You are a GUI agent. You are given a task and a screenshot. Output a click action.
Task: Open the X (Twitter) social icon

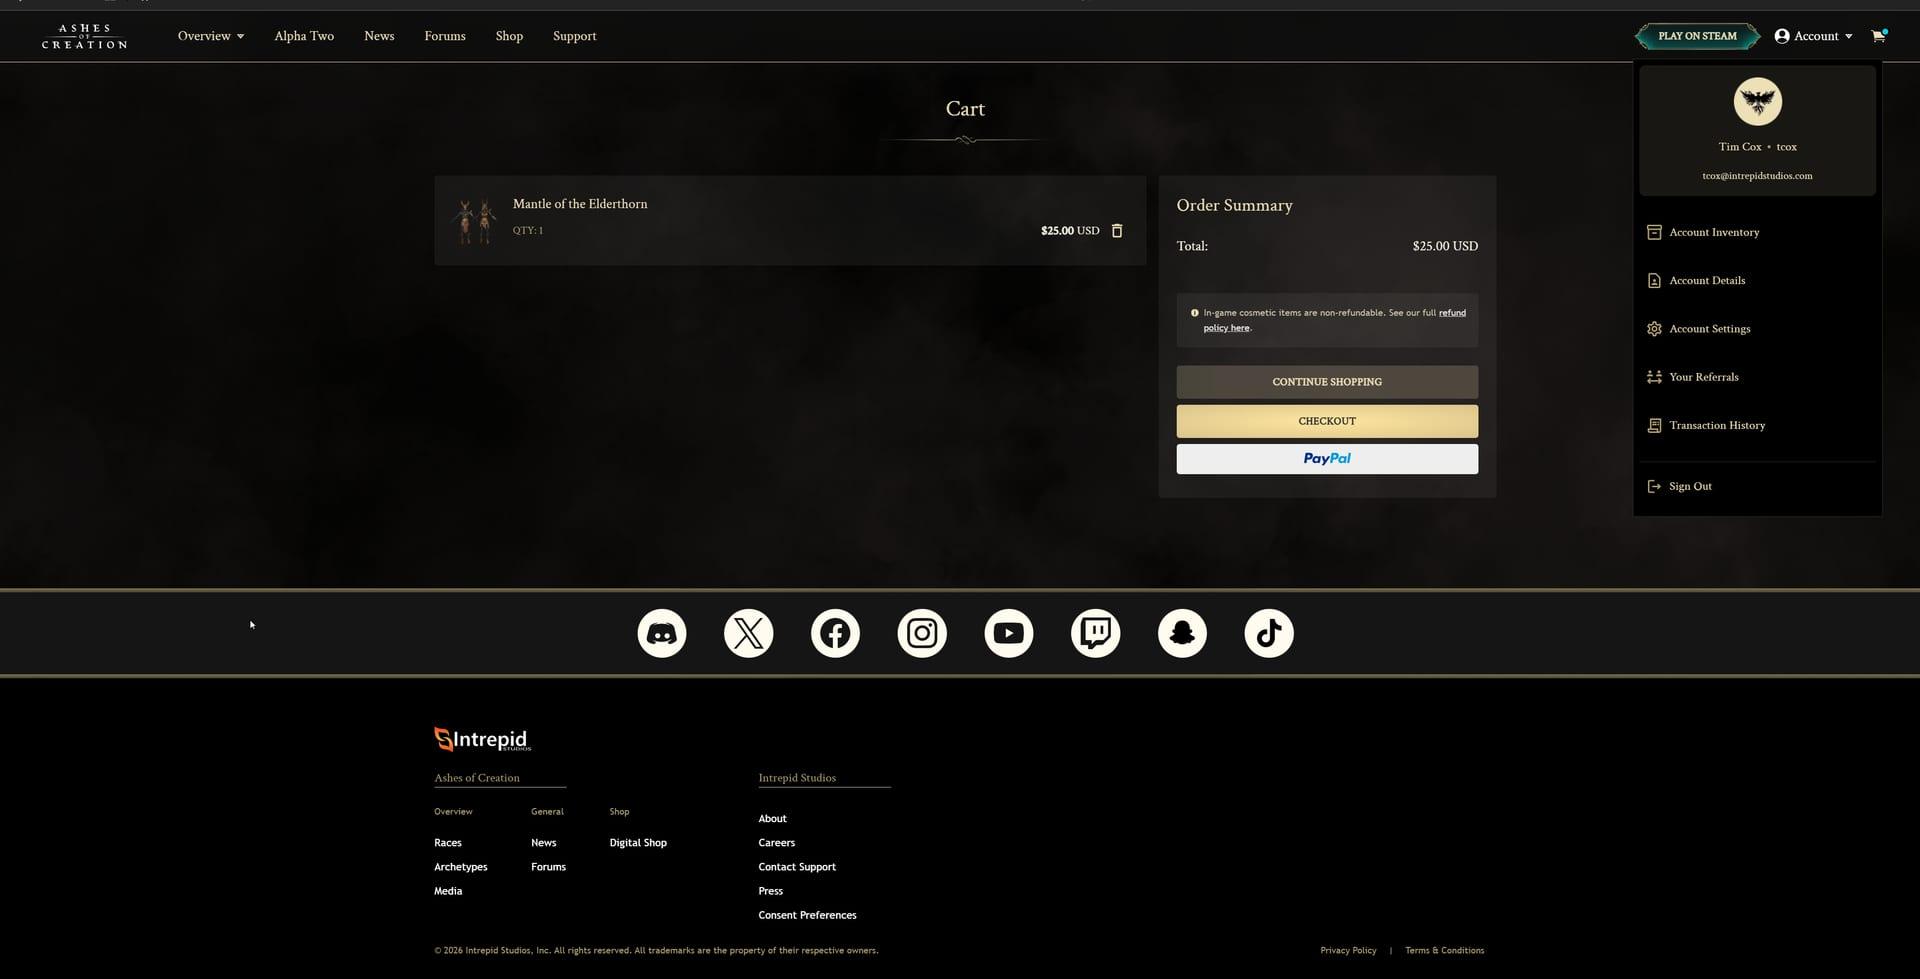[749, 633]
